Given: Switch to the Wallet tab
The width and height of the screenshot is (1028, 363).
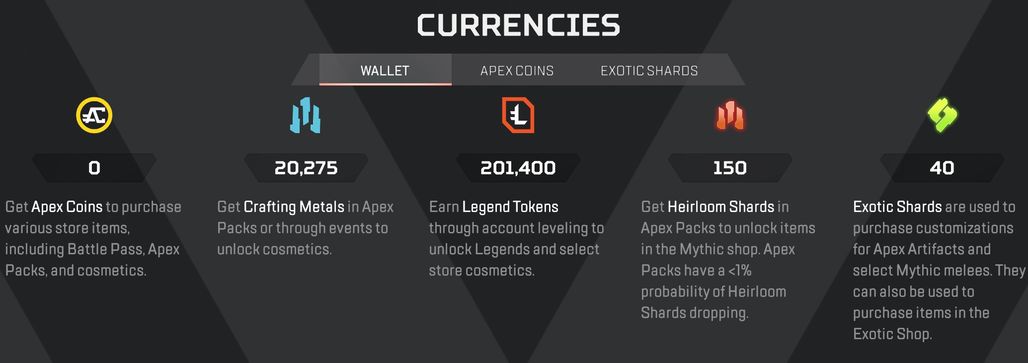Looking at the screenshot, I should (385, 70).
